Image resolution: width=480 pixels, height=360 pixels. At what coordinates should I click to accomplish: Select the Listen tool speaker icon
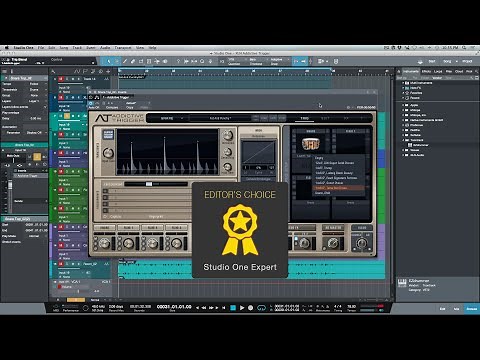[x=165, y=61]
